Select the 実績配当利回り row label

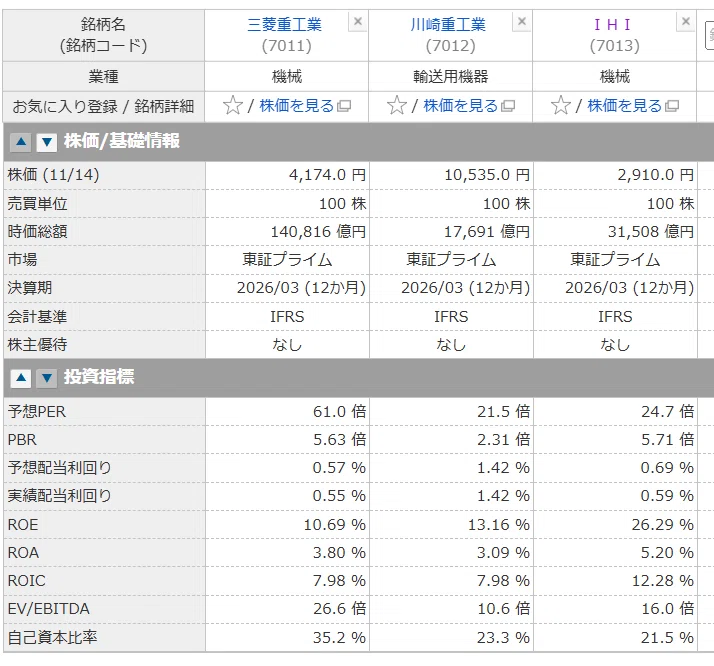click(x=59, y=496)
